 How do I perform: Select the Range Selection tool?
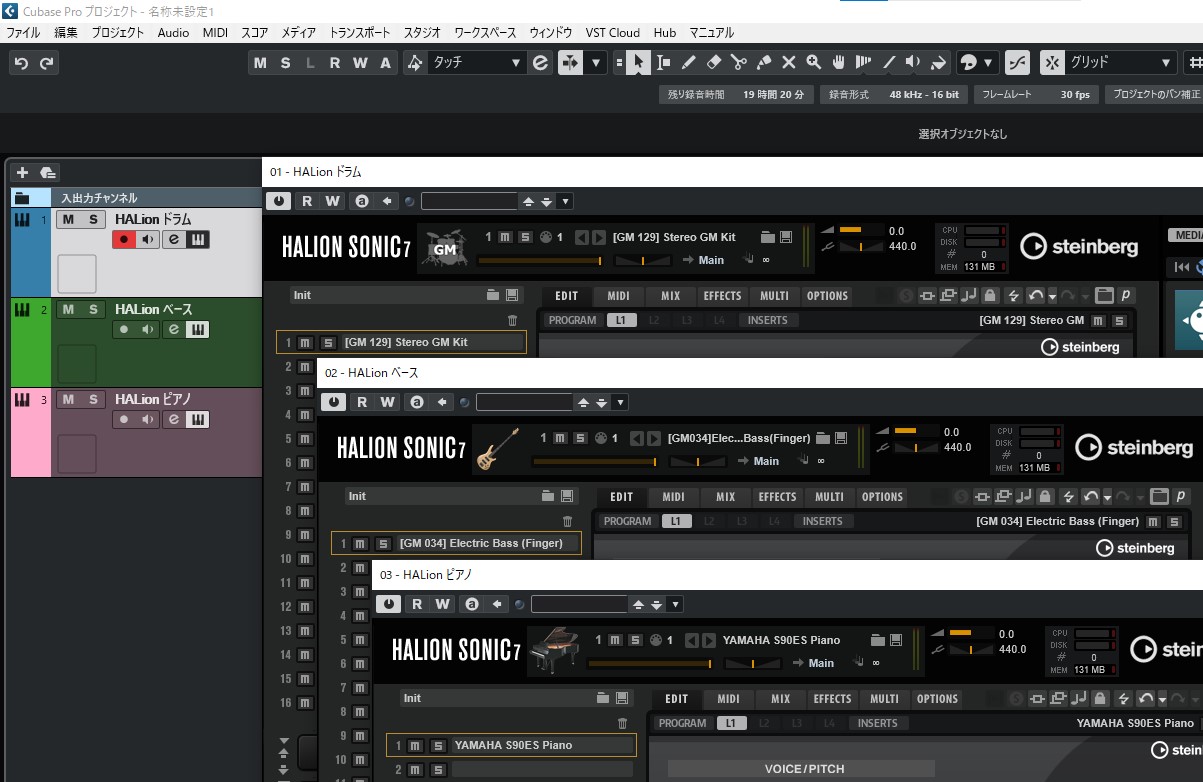coord(663,62)
